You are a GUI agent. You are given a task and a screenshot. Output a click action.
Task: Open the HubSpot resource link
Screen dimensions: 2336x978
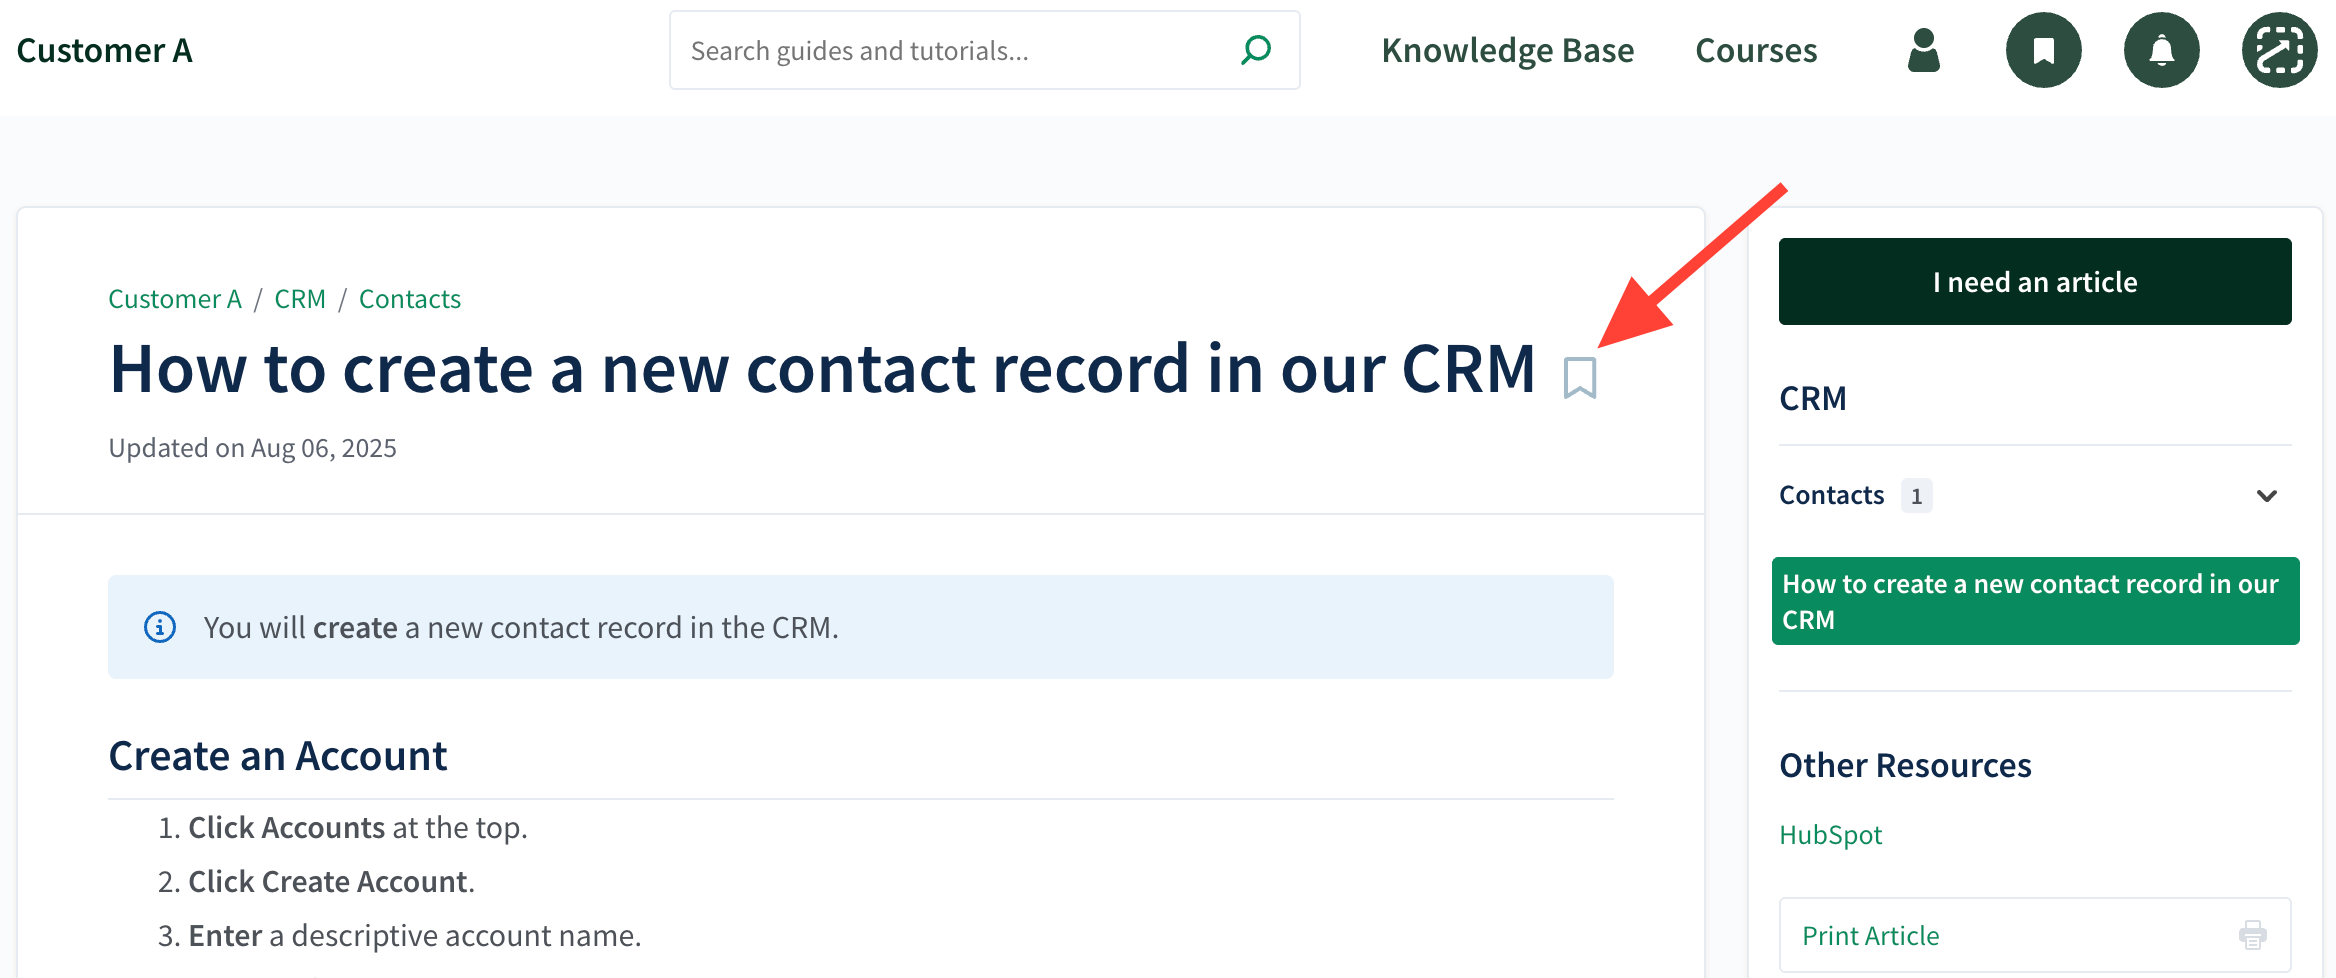coord(1830,835)
